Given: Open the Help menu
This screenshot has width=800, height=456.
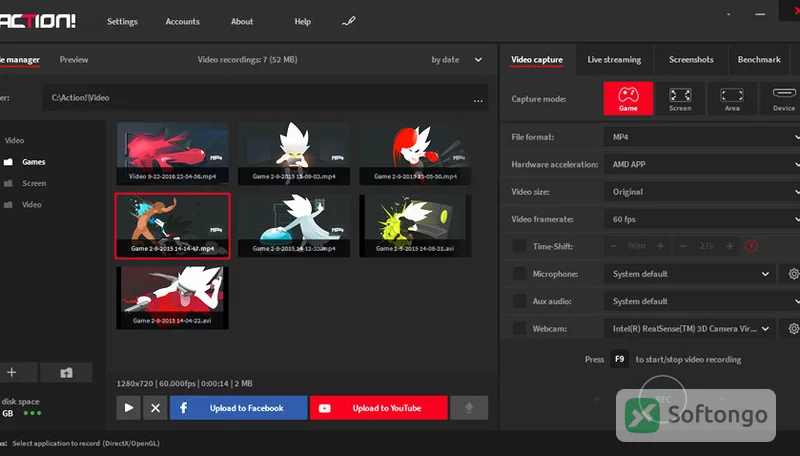Looking at the screenshot, I should tap(302, 21).
